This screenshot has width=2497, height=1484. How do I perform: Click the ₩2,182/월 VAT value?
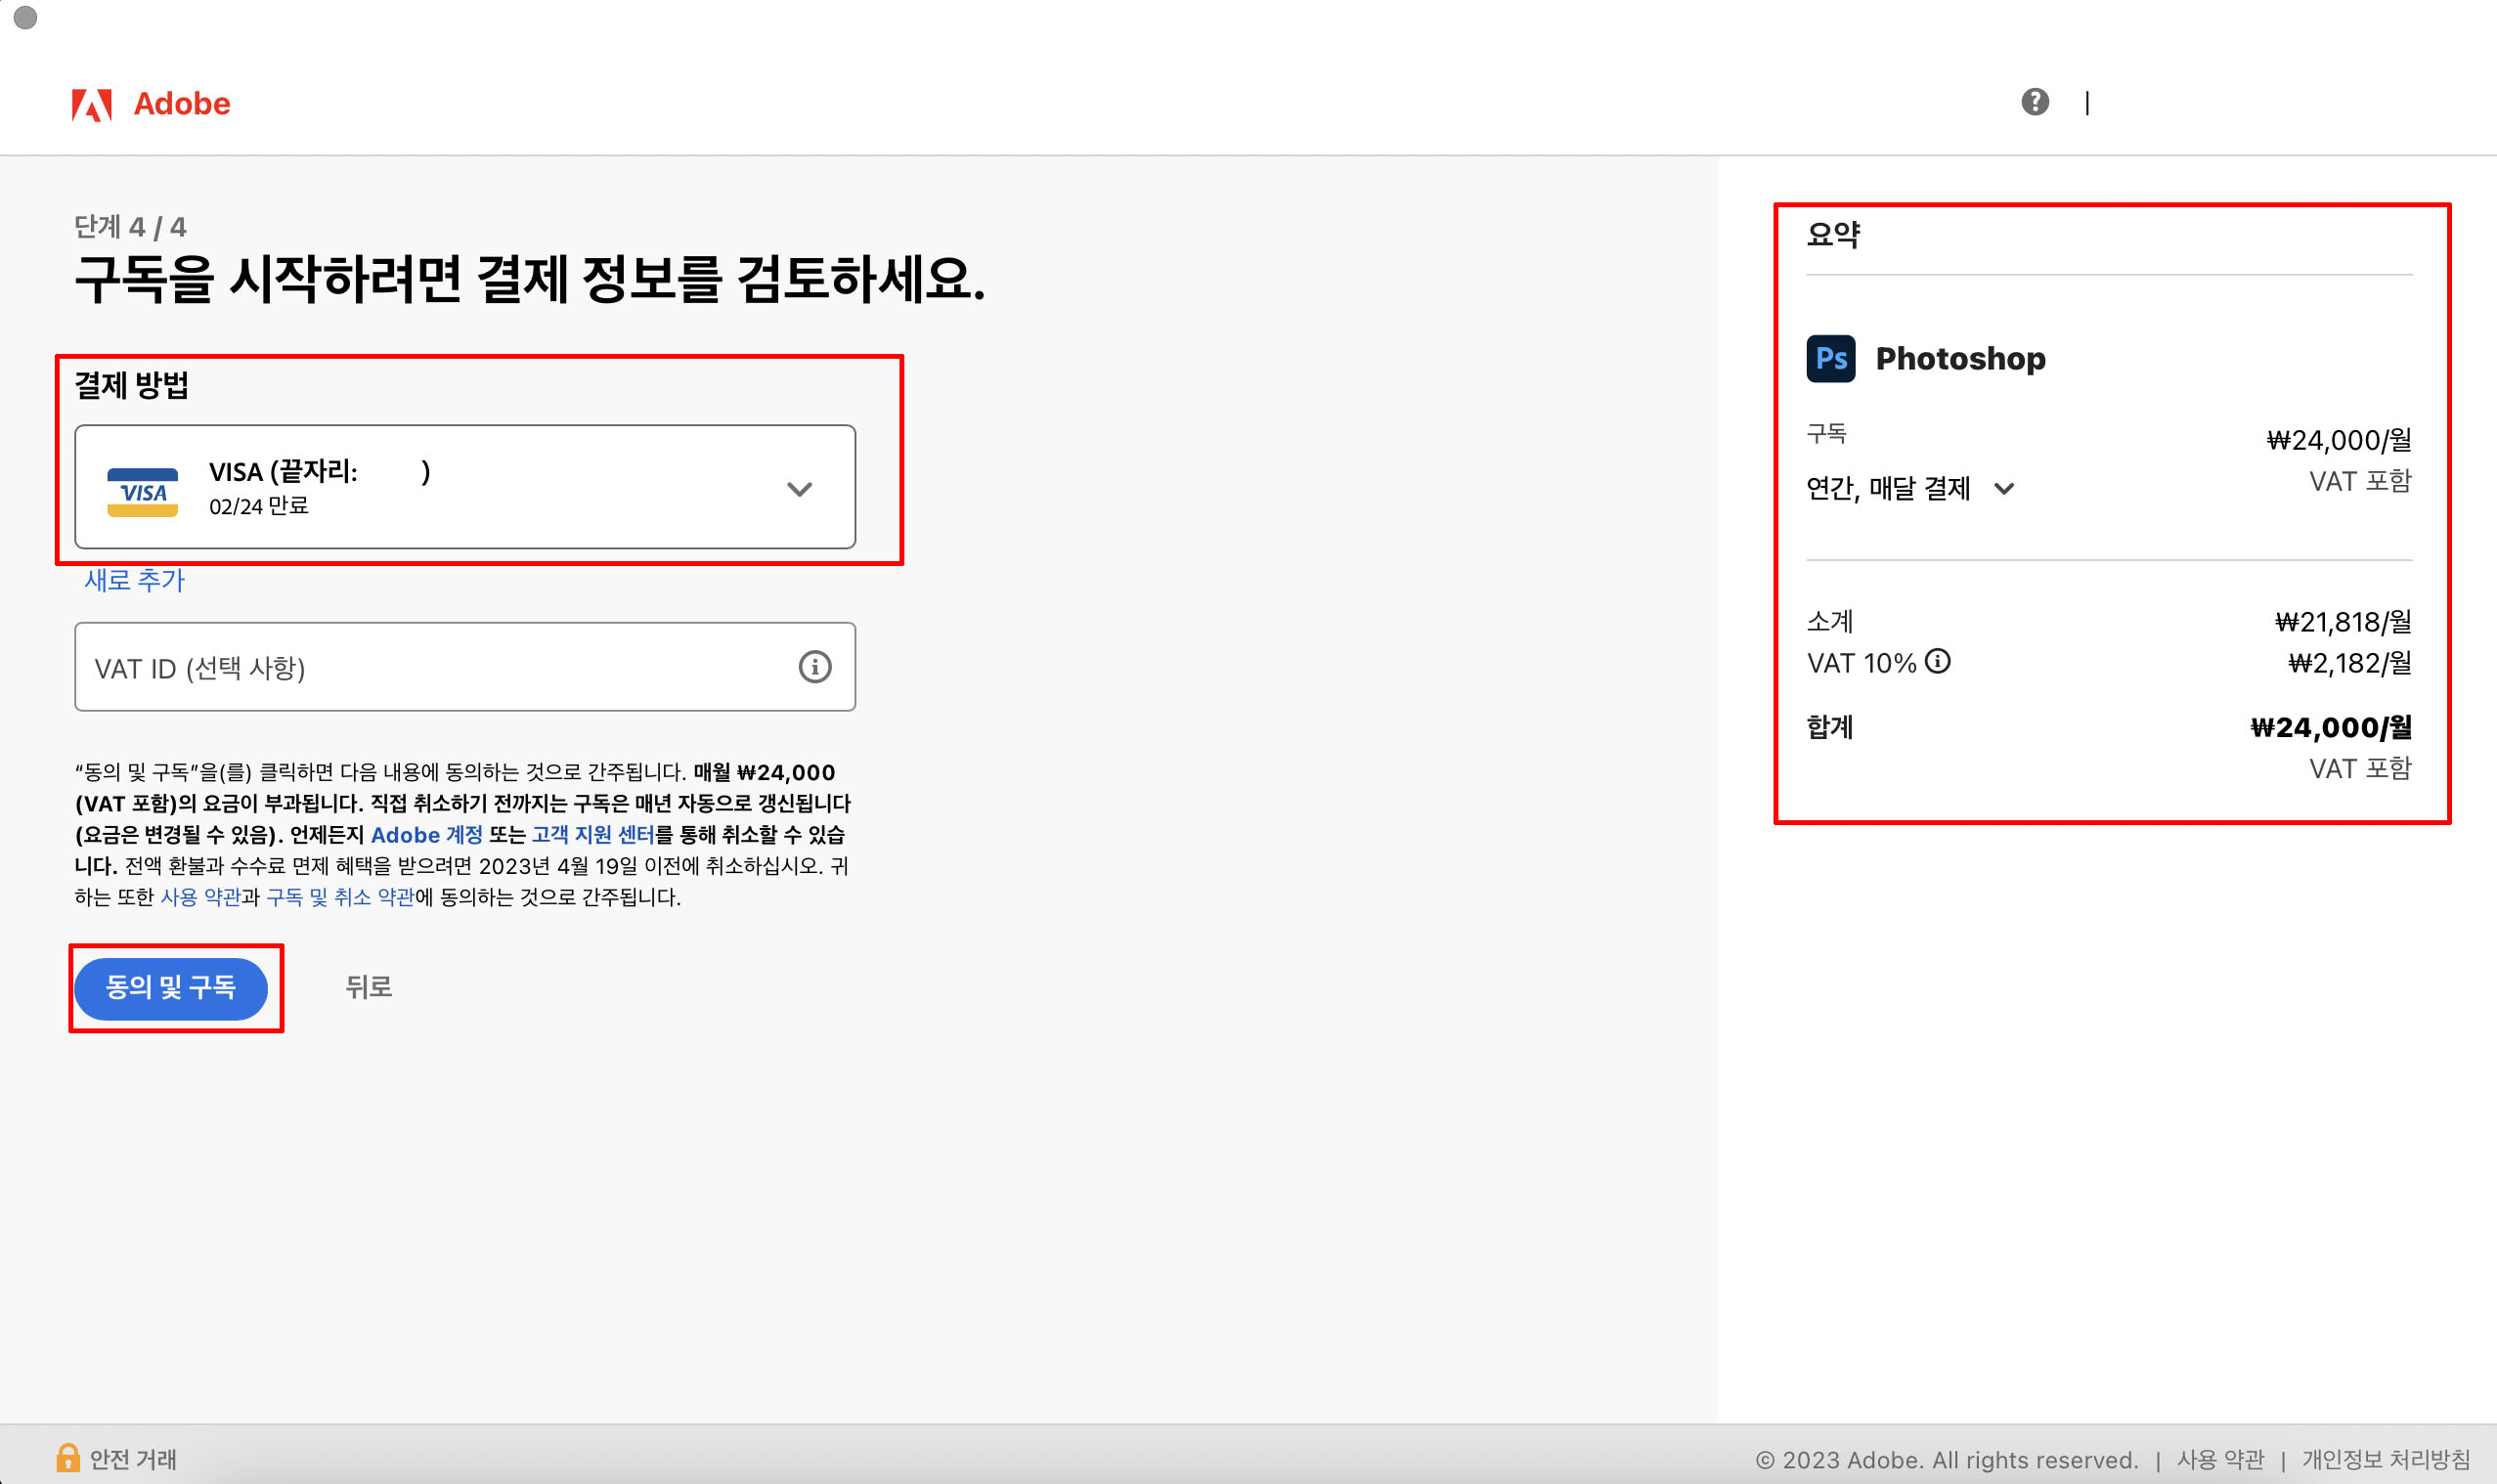pos(2350,663)
